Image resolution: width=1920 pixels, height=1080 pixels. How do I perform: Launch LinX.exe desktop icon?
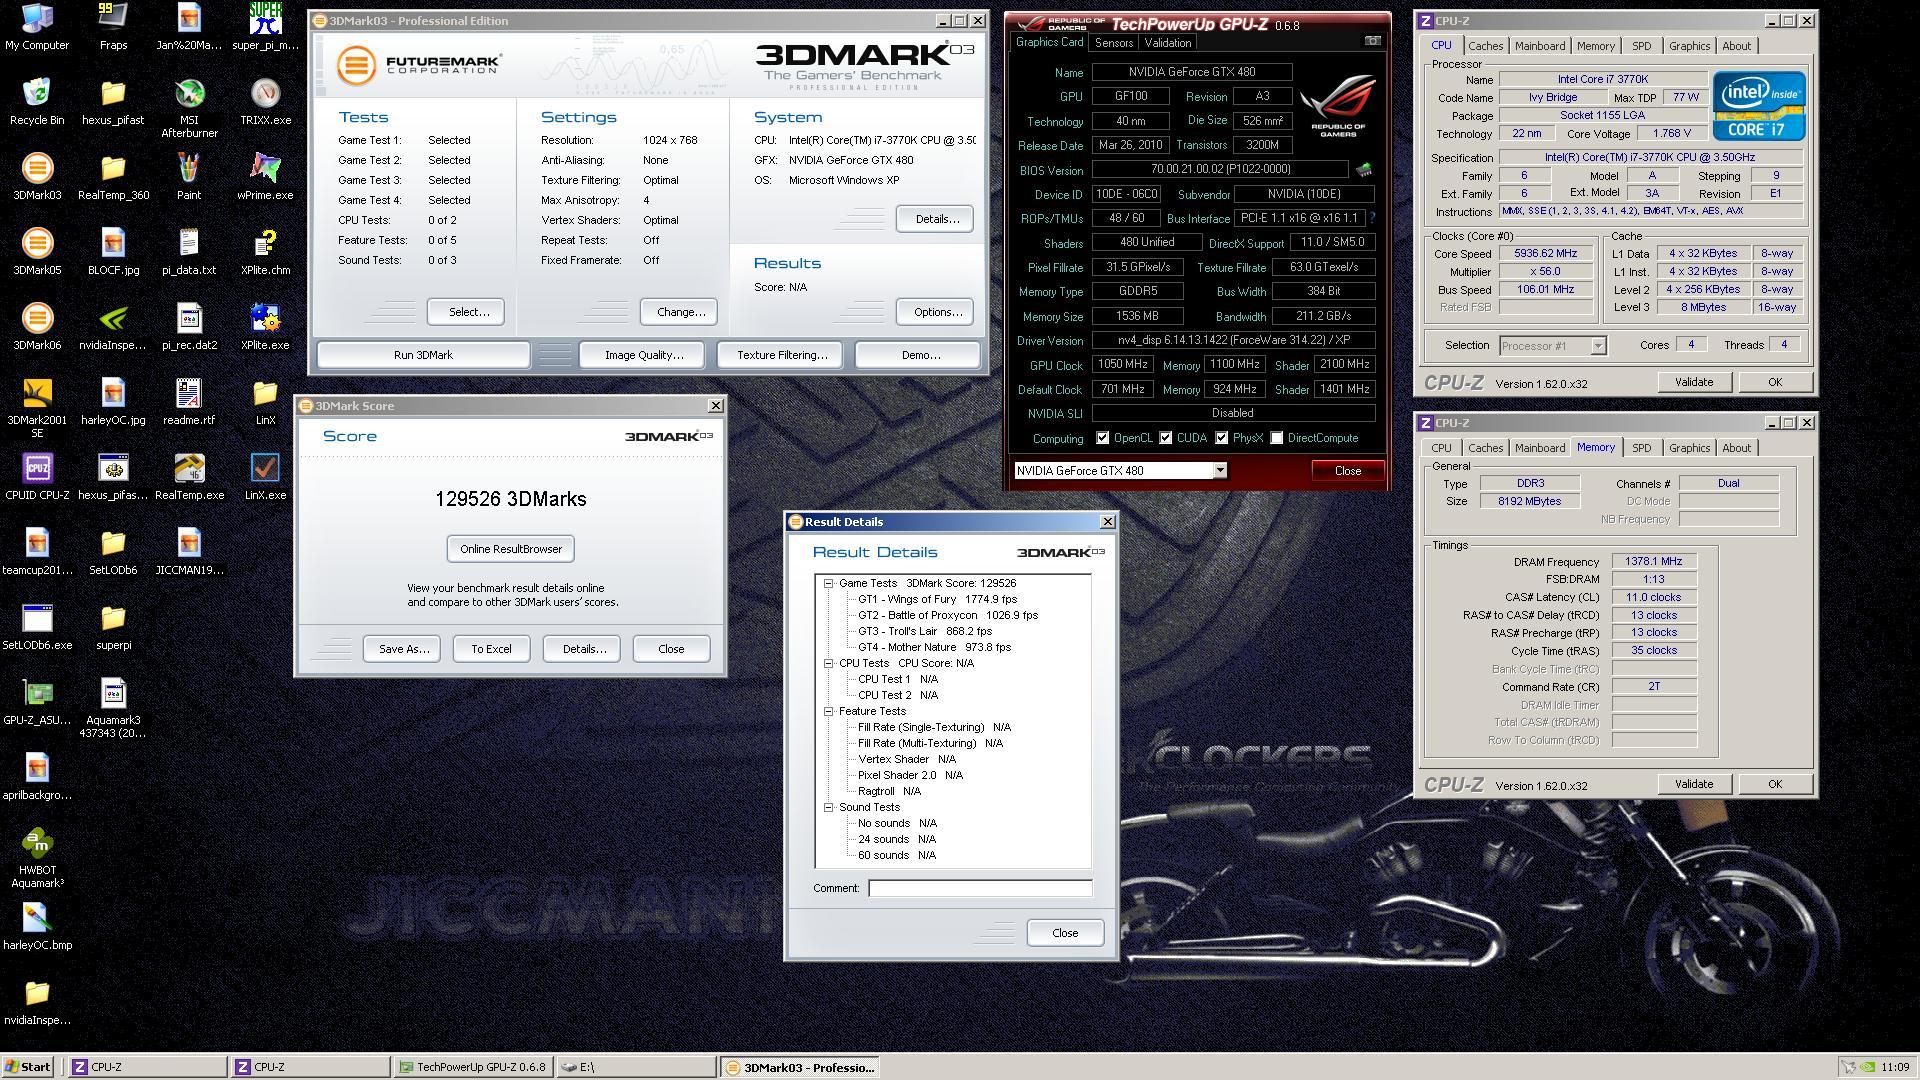(x=265, y=477)
